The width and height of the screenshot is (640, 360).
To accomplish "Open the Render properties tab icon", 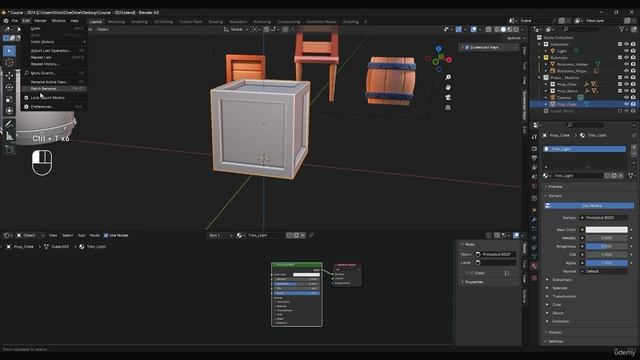I will coord(534,149).
